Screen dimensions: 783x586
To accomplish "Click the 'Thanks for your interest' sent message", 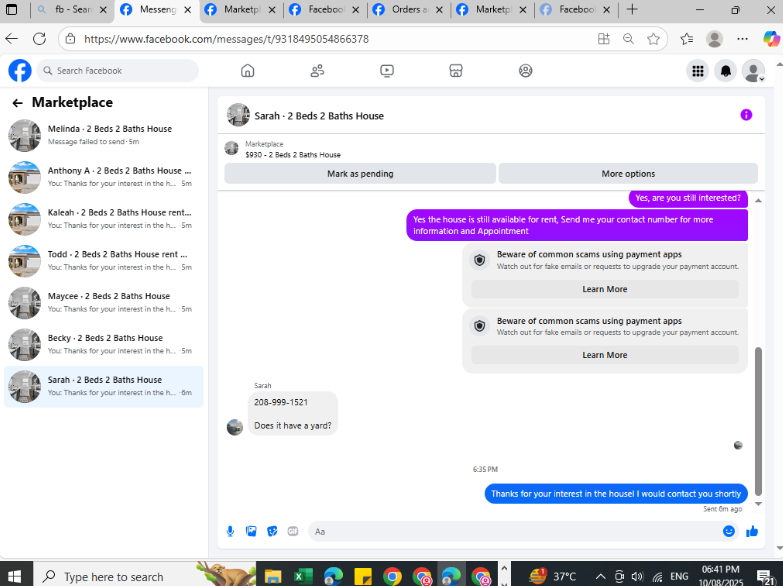I will pyautogui.click(x=616, y=494).
